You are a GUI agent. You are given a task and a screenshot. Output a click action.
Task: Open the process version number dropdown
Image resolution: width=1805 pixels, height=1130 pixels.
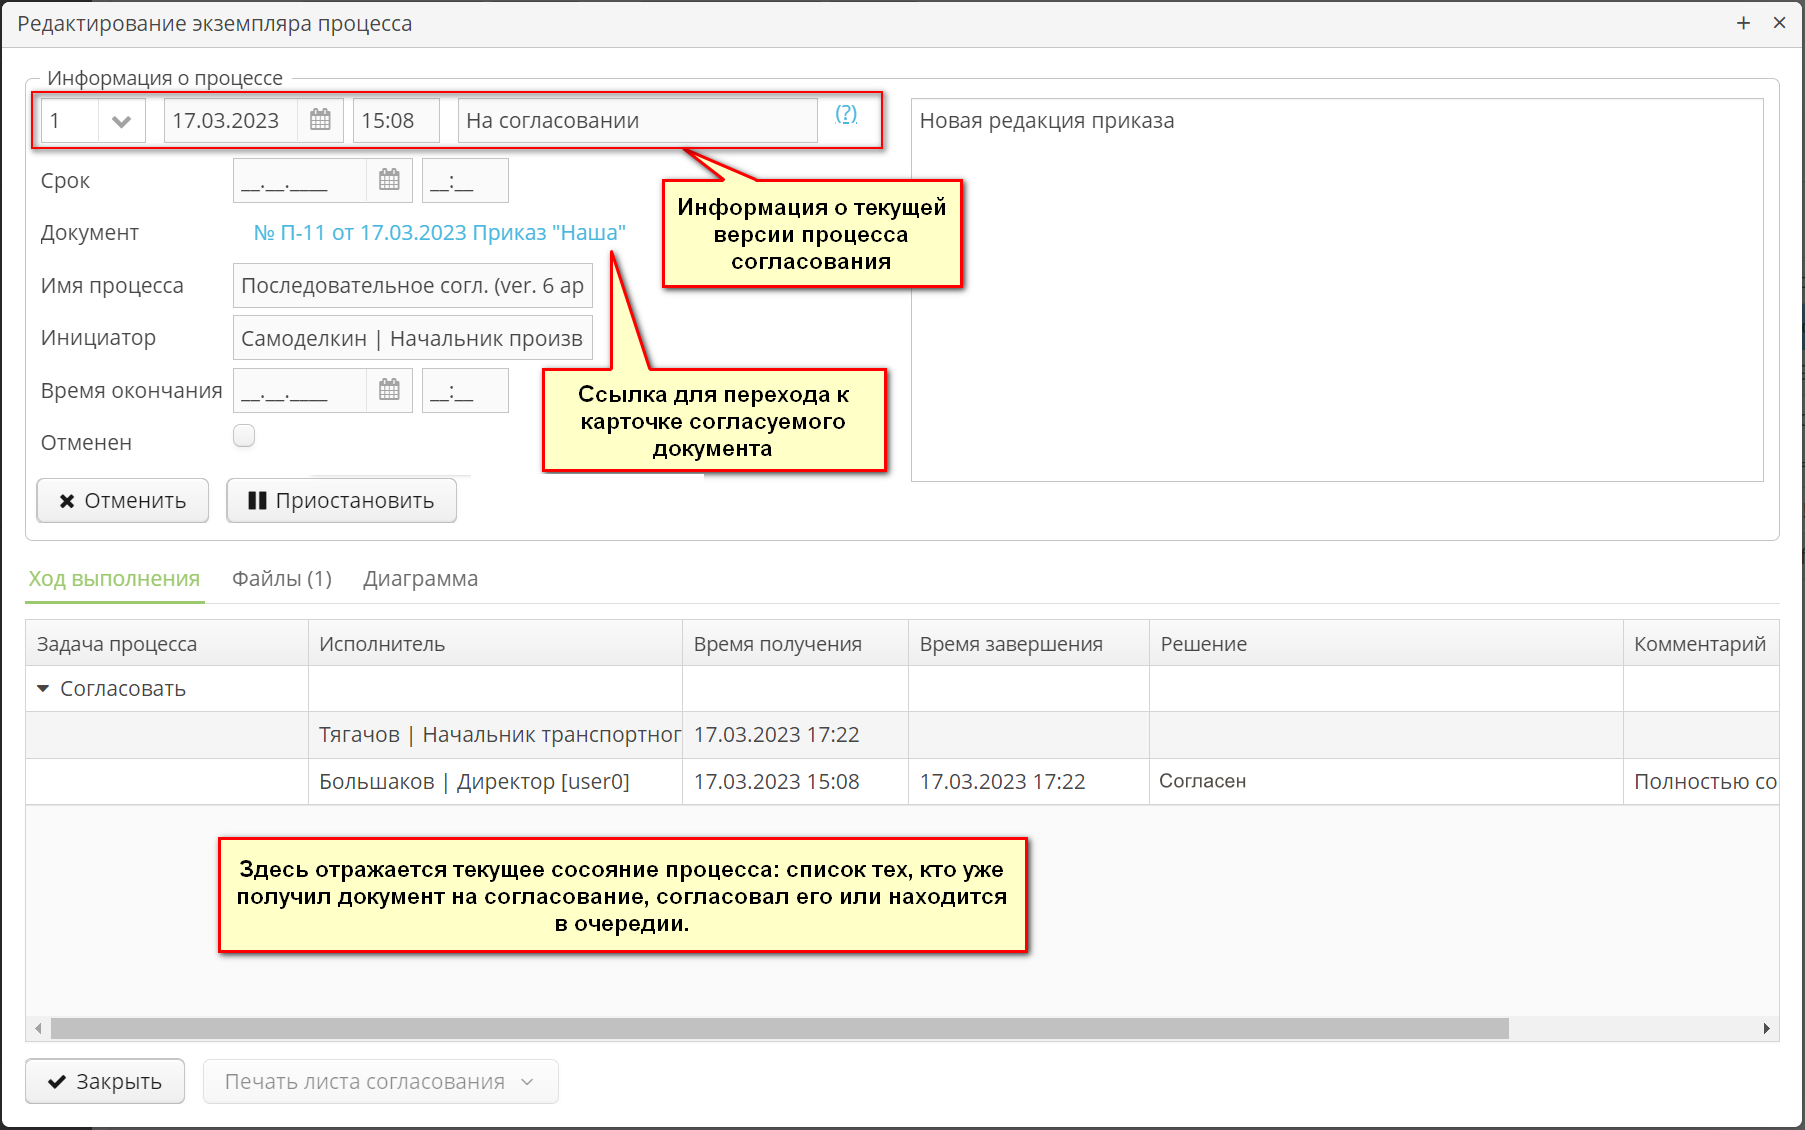121,119
